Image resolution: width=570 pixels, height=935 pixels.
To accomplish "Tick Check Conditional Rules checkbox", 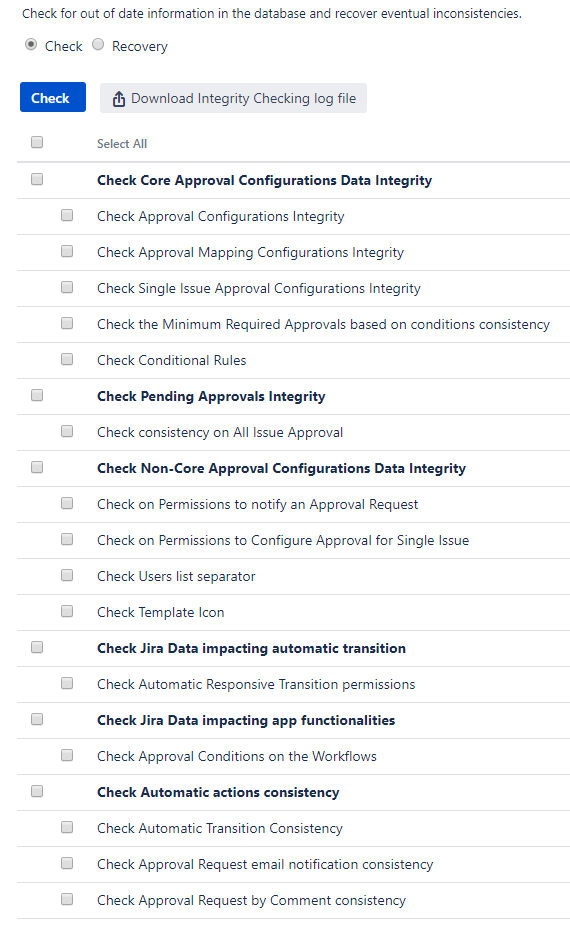I will (x=67, y=360).
